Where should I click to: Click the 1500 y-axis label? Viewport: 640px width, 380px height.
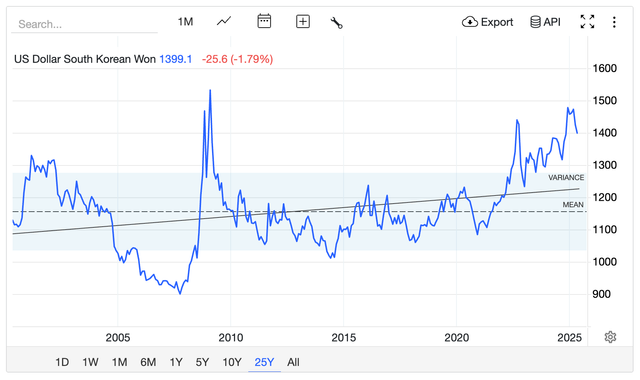604,100
